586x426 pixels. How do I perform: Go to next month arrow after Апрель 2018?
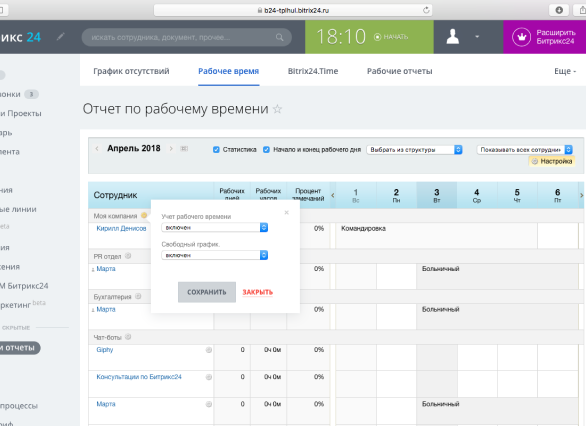pyautogui.click(x=171, y=148)
